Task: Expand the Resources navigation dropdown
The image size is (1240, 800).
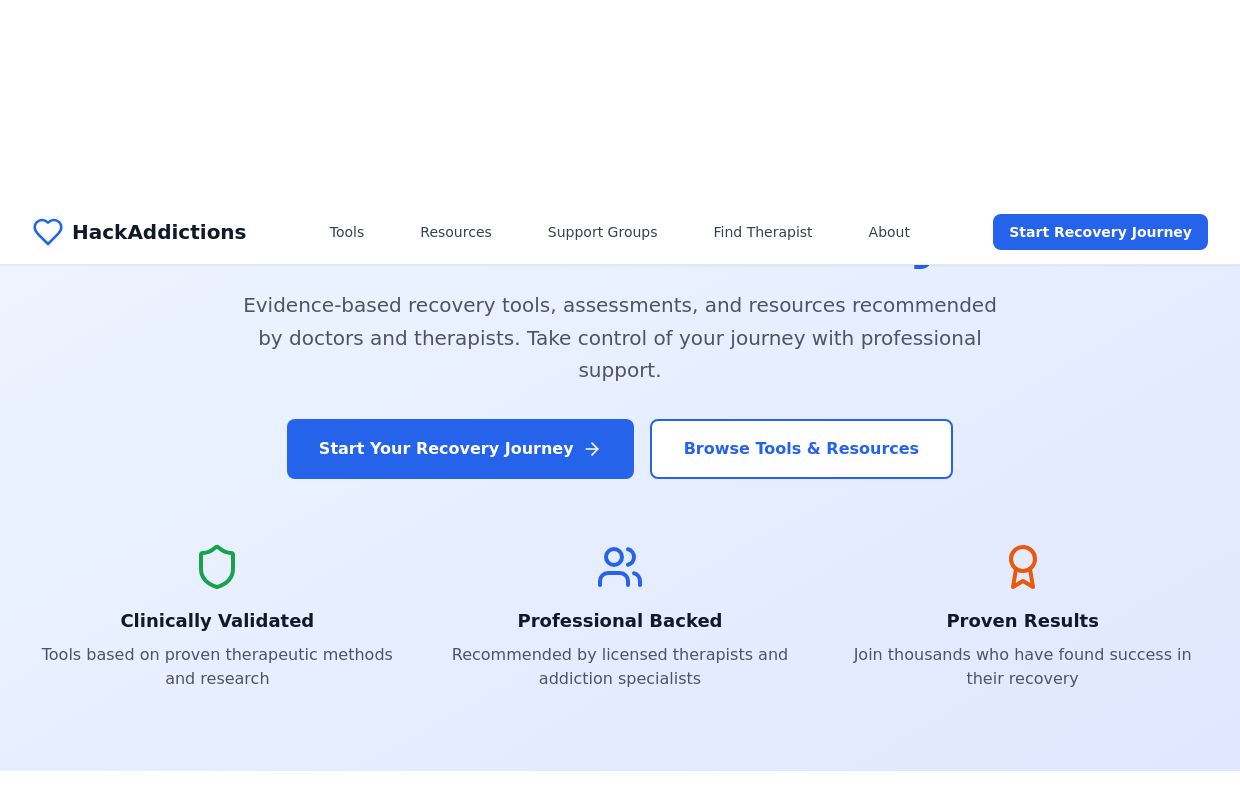Action: [455, 232]
